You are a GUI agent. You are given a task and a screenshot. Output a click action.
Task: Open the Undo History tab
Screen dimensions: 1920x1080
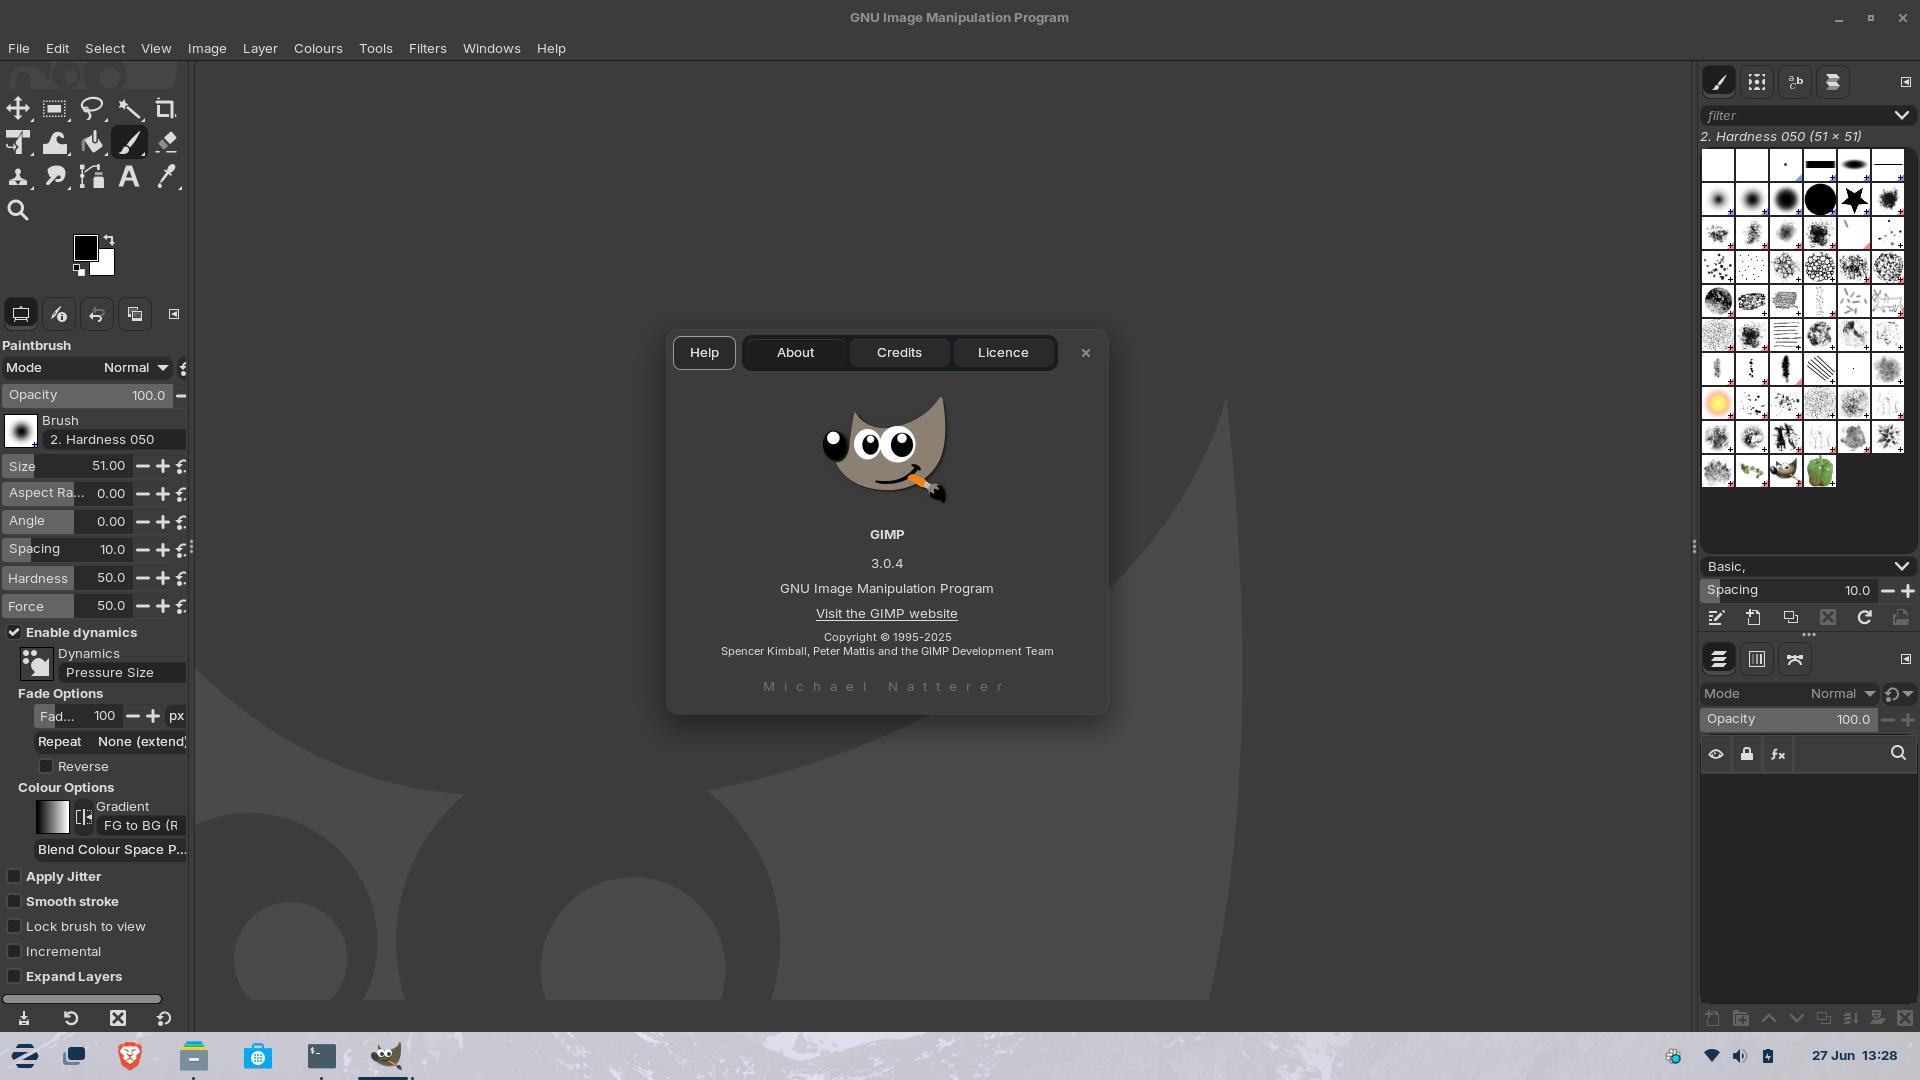96,314
